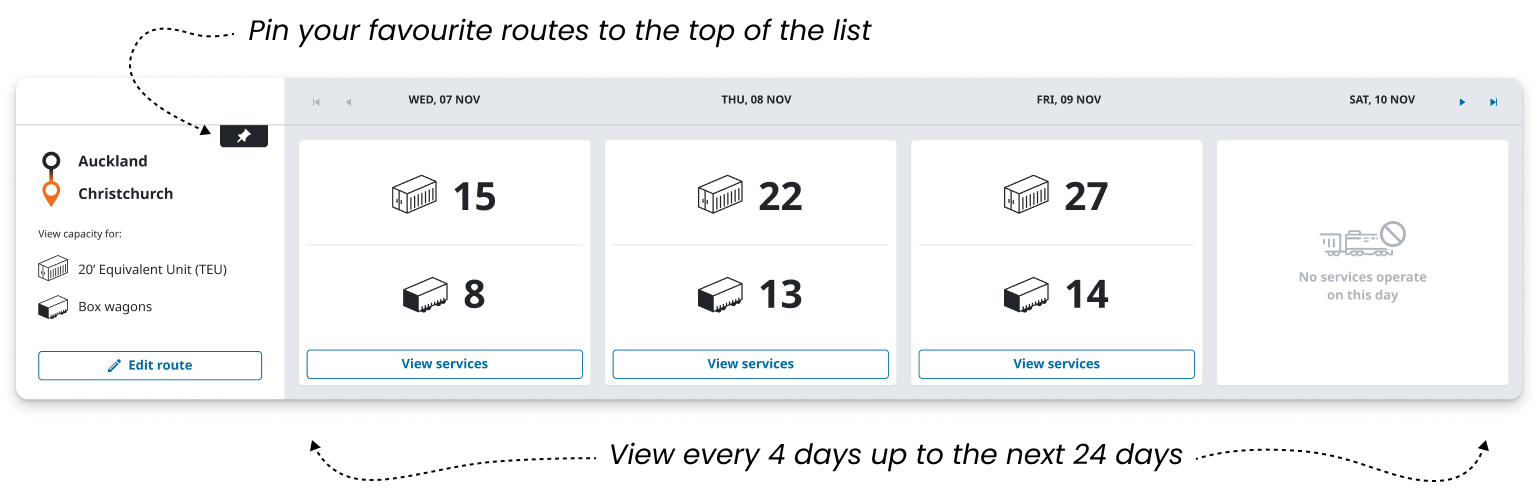The height and width of the screenshot is (498, 1538).
Task: Click the no-services train icon on Saturday
Action: click(1362, 240)
